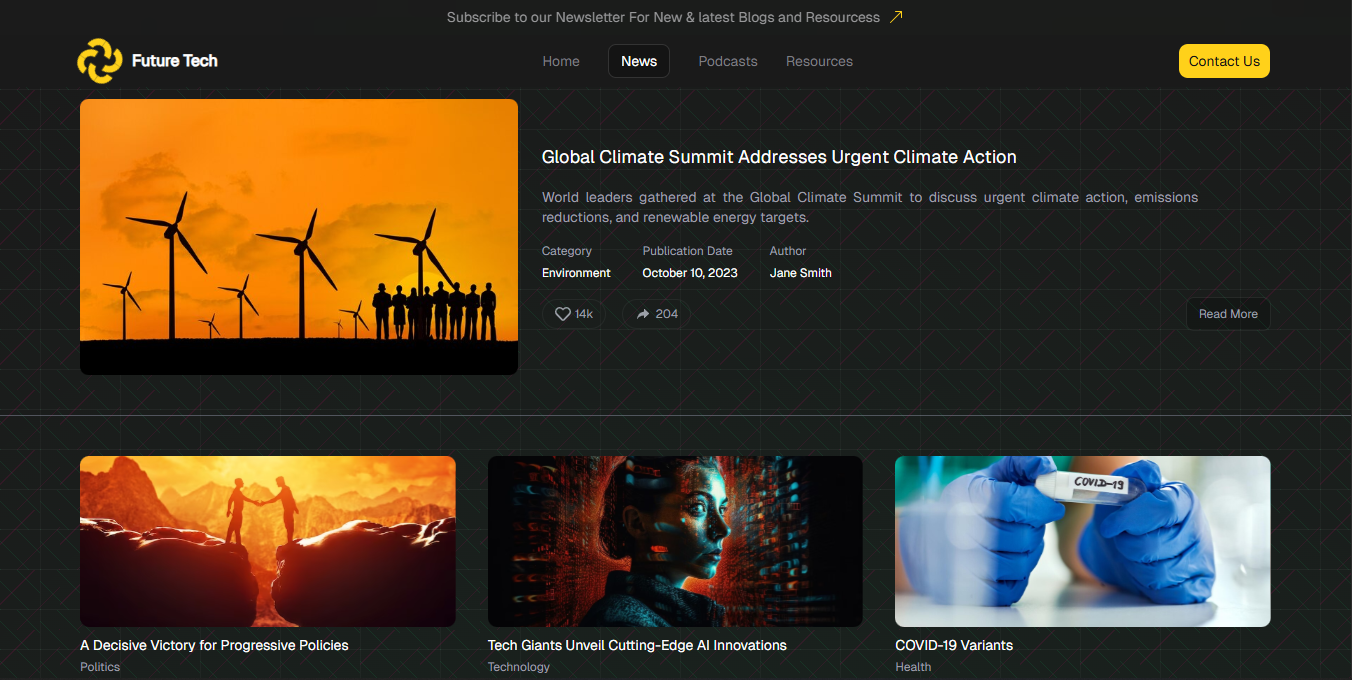The height and width of the screenshot is (680, 1352).
Task: Open the Podcasts section
Action: 728,61
